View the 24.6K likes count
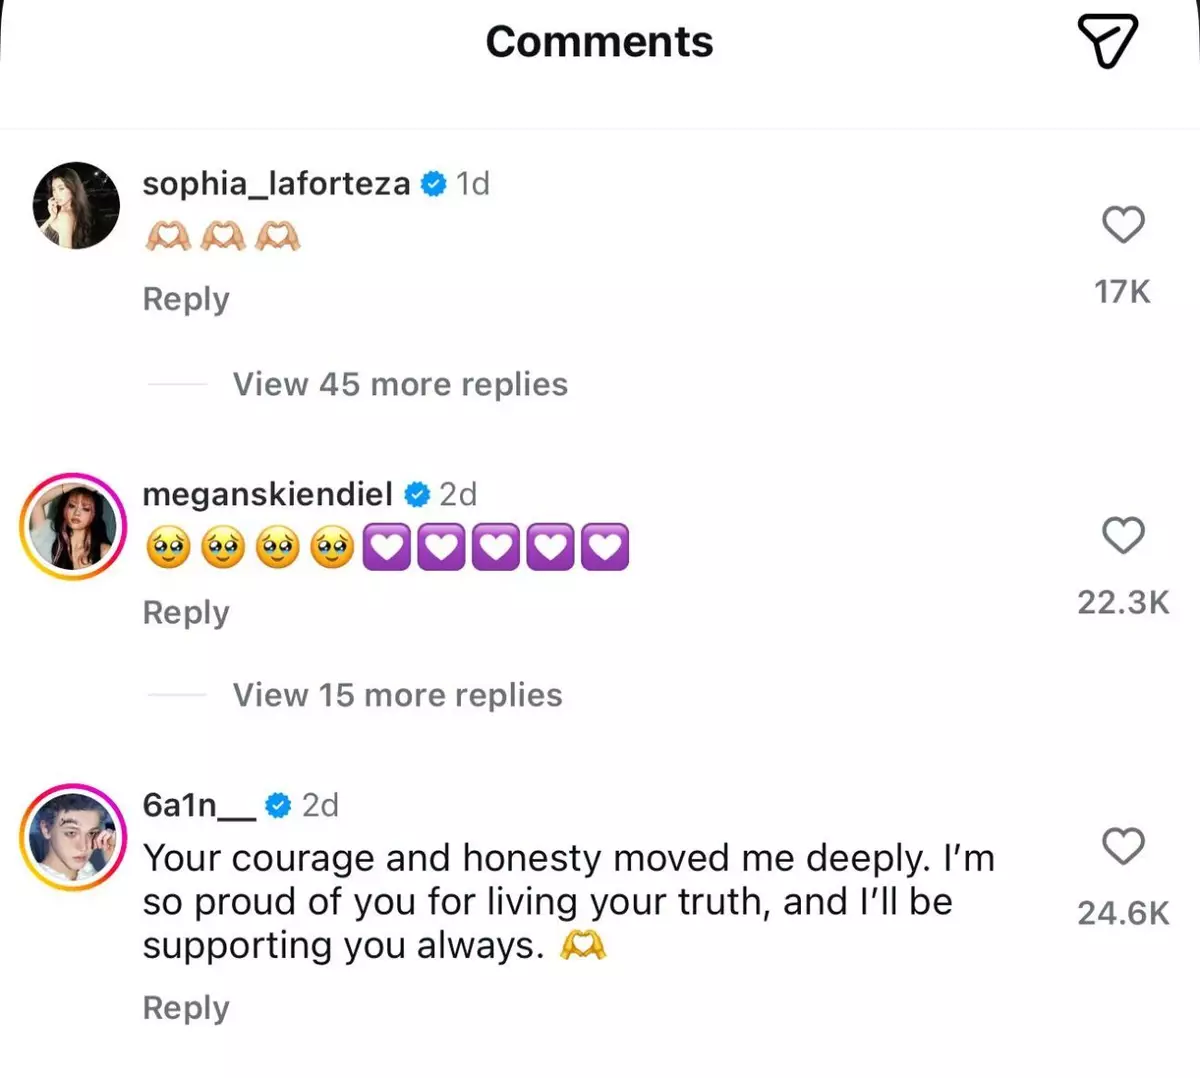This screenshot has width=1200, height=1078. click(1123, 913)
